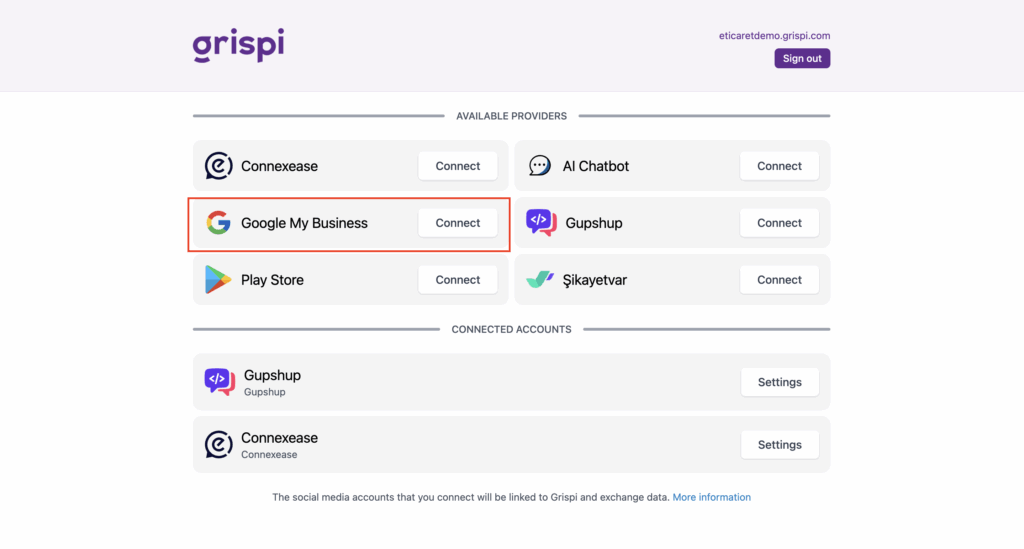Click the Google My Business label
The height and width of the screenshot is (549, 1024).
click(304, 223)
